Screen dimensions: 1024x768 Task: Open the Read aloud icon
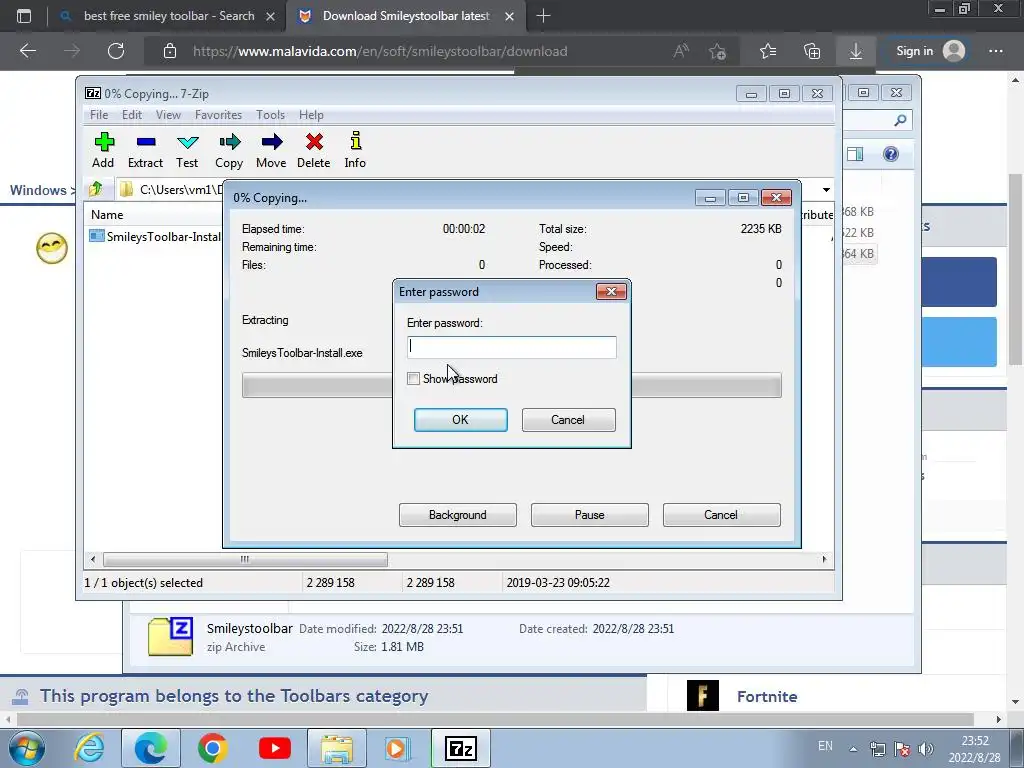click(681, 51)
